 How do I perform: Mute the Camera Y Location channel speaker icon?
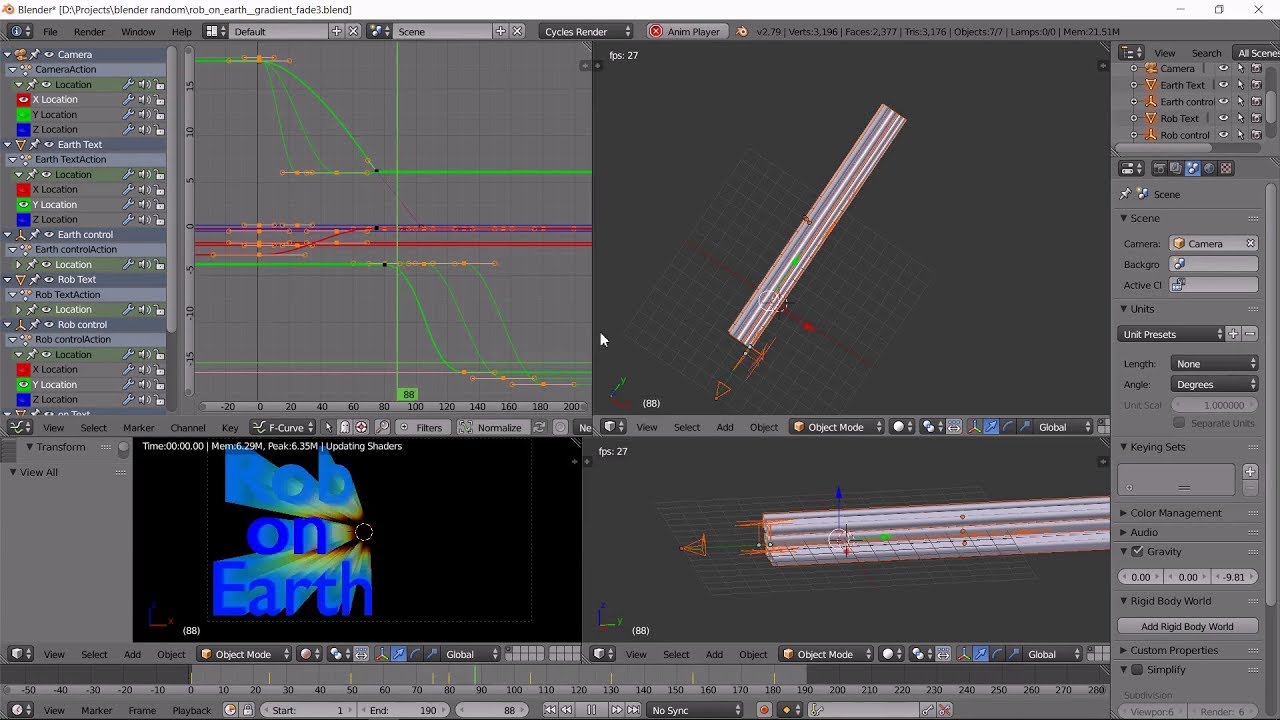pos(145,114)
